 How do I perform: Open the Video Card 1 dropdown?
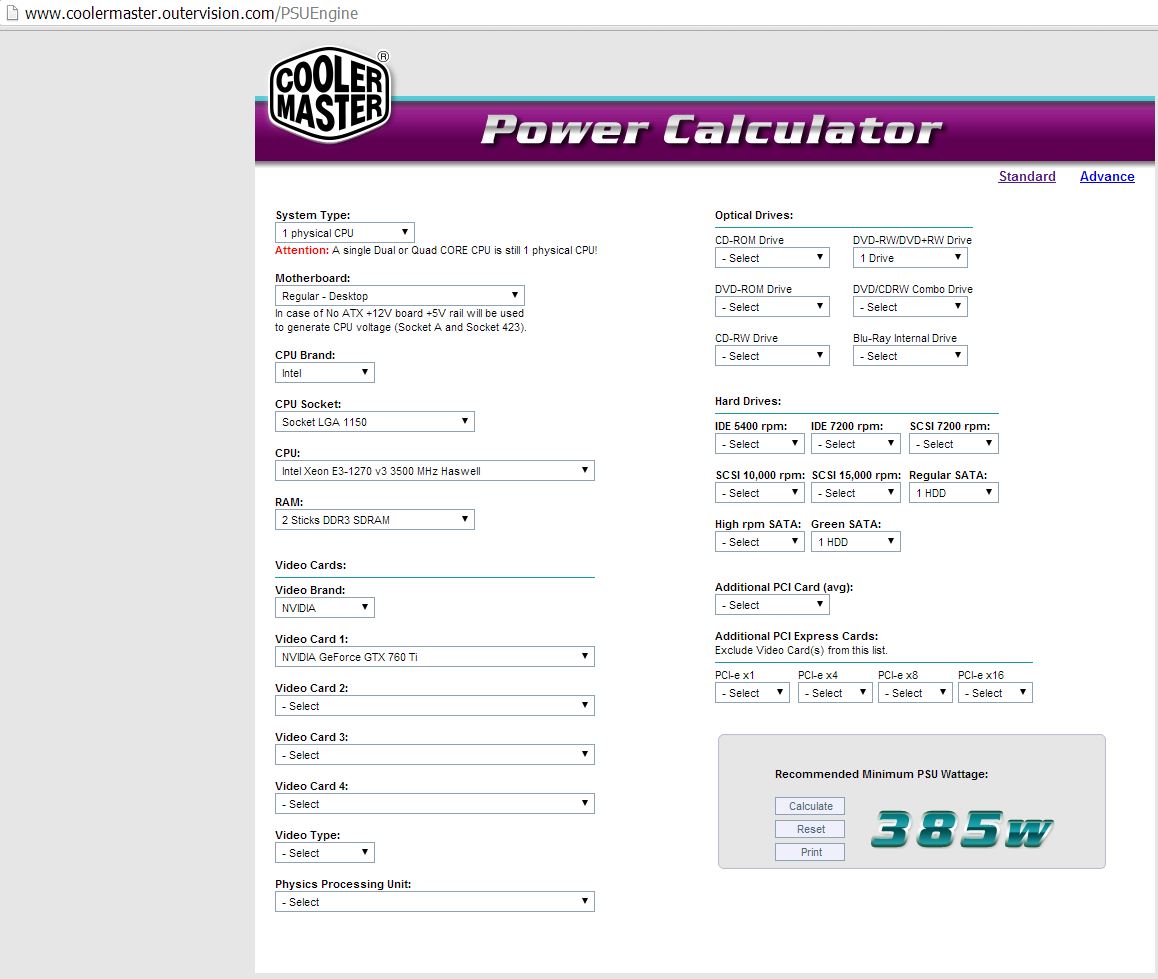434,656
